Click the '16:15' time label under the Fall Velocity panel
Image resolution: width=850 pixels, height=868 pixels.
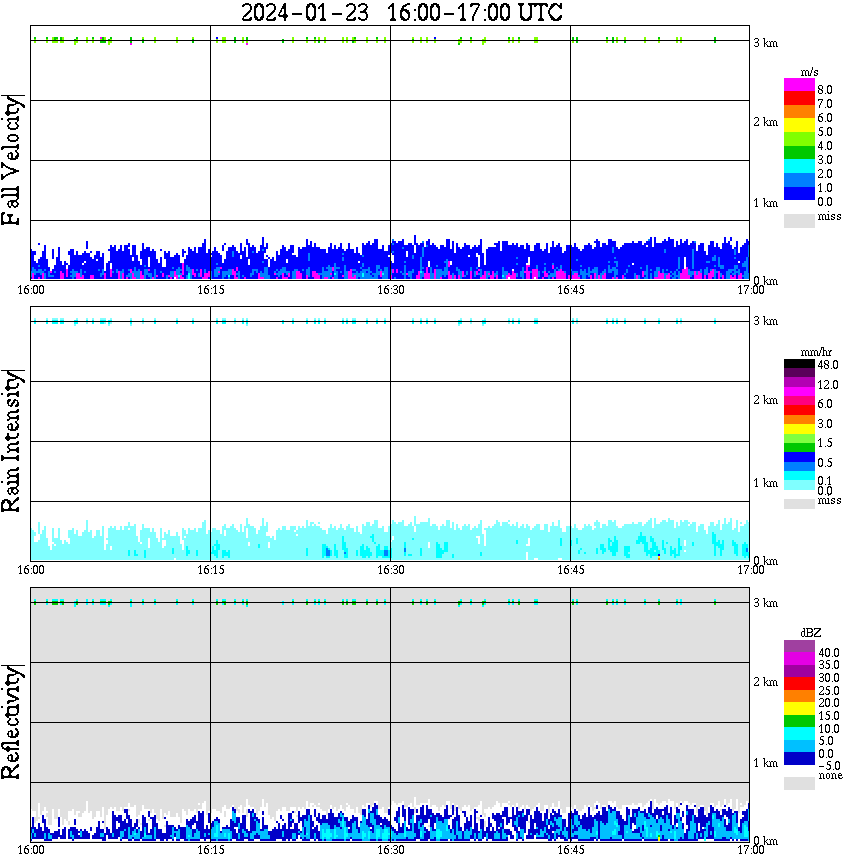click(x=210, y=290)
